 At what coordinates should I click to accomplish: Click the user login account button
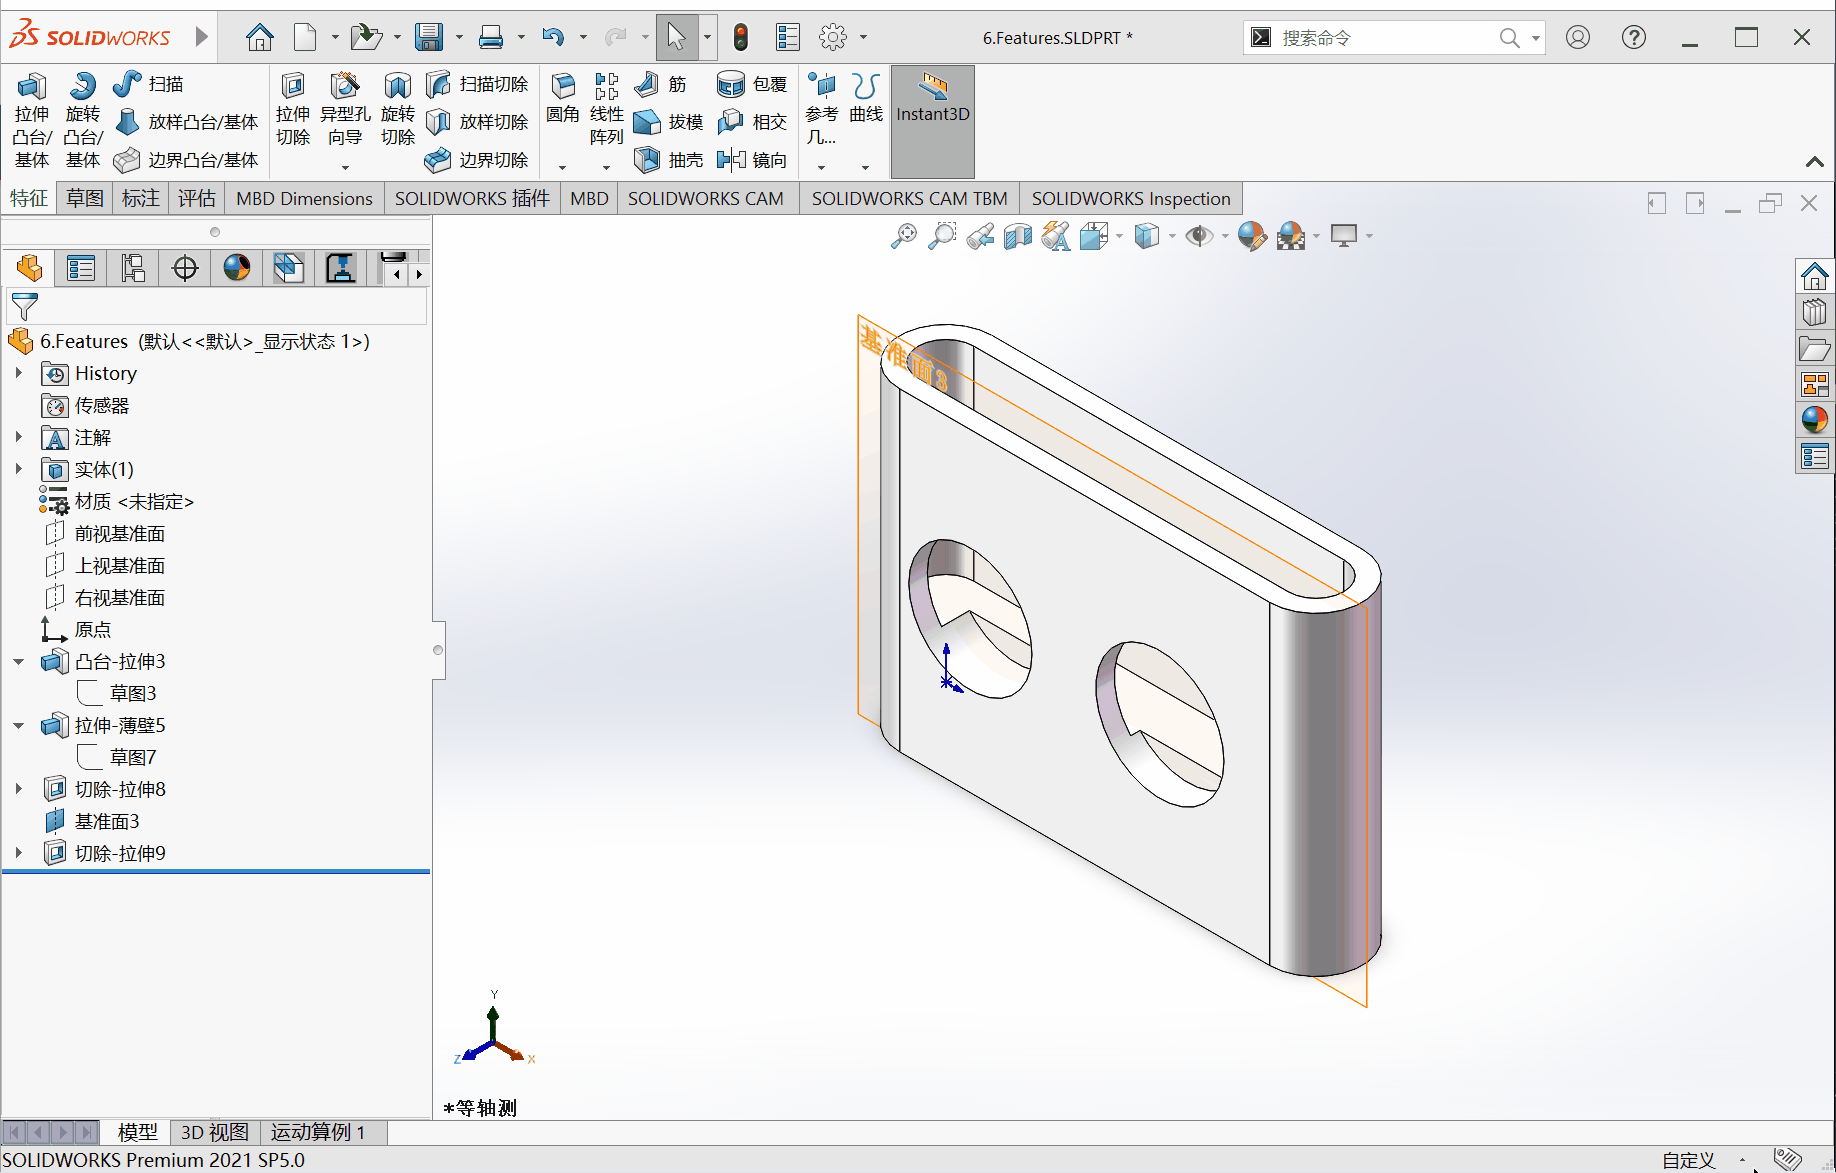coord(1578,38)
